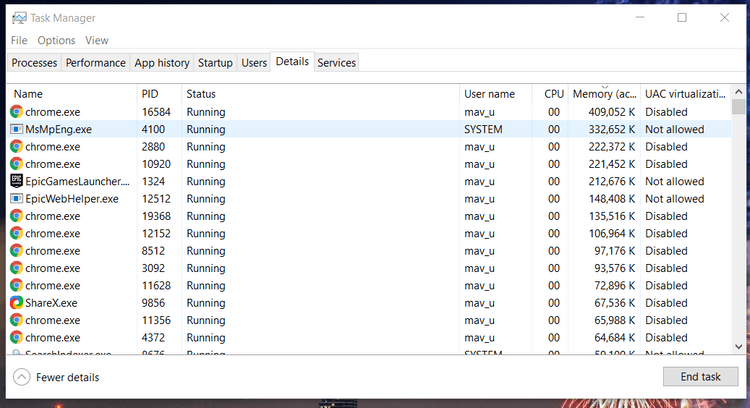Click the EpicWebHelper.exe icon
The image size is (750, 408).
pos(16,198)
